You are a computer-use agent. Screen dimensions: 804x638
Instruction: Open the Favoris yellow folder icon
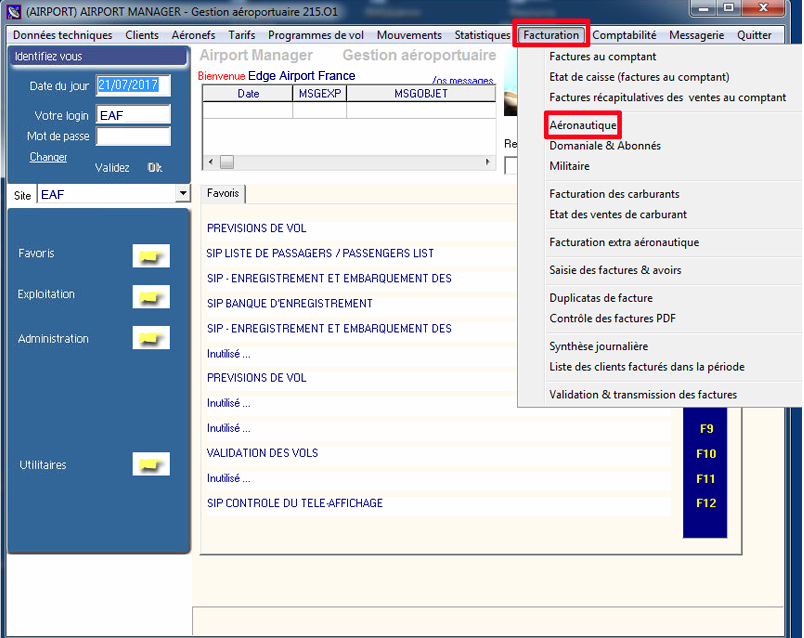coord(151,256)
